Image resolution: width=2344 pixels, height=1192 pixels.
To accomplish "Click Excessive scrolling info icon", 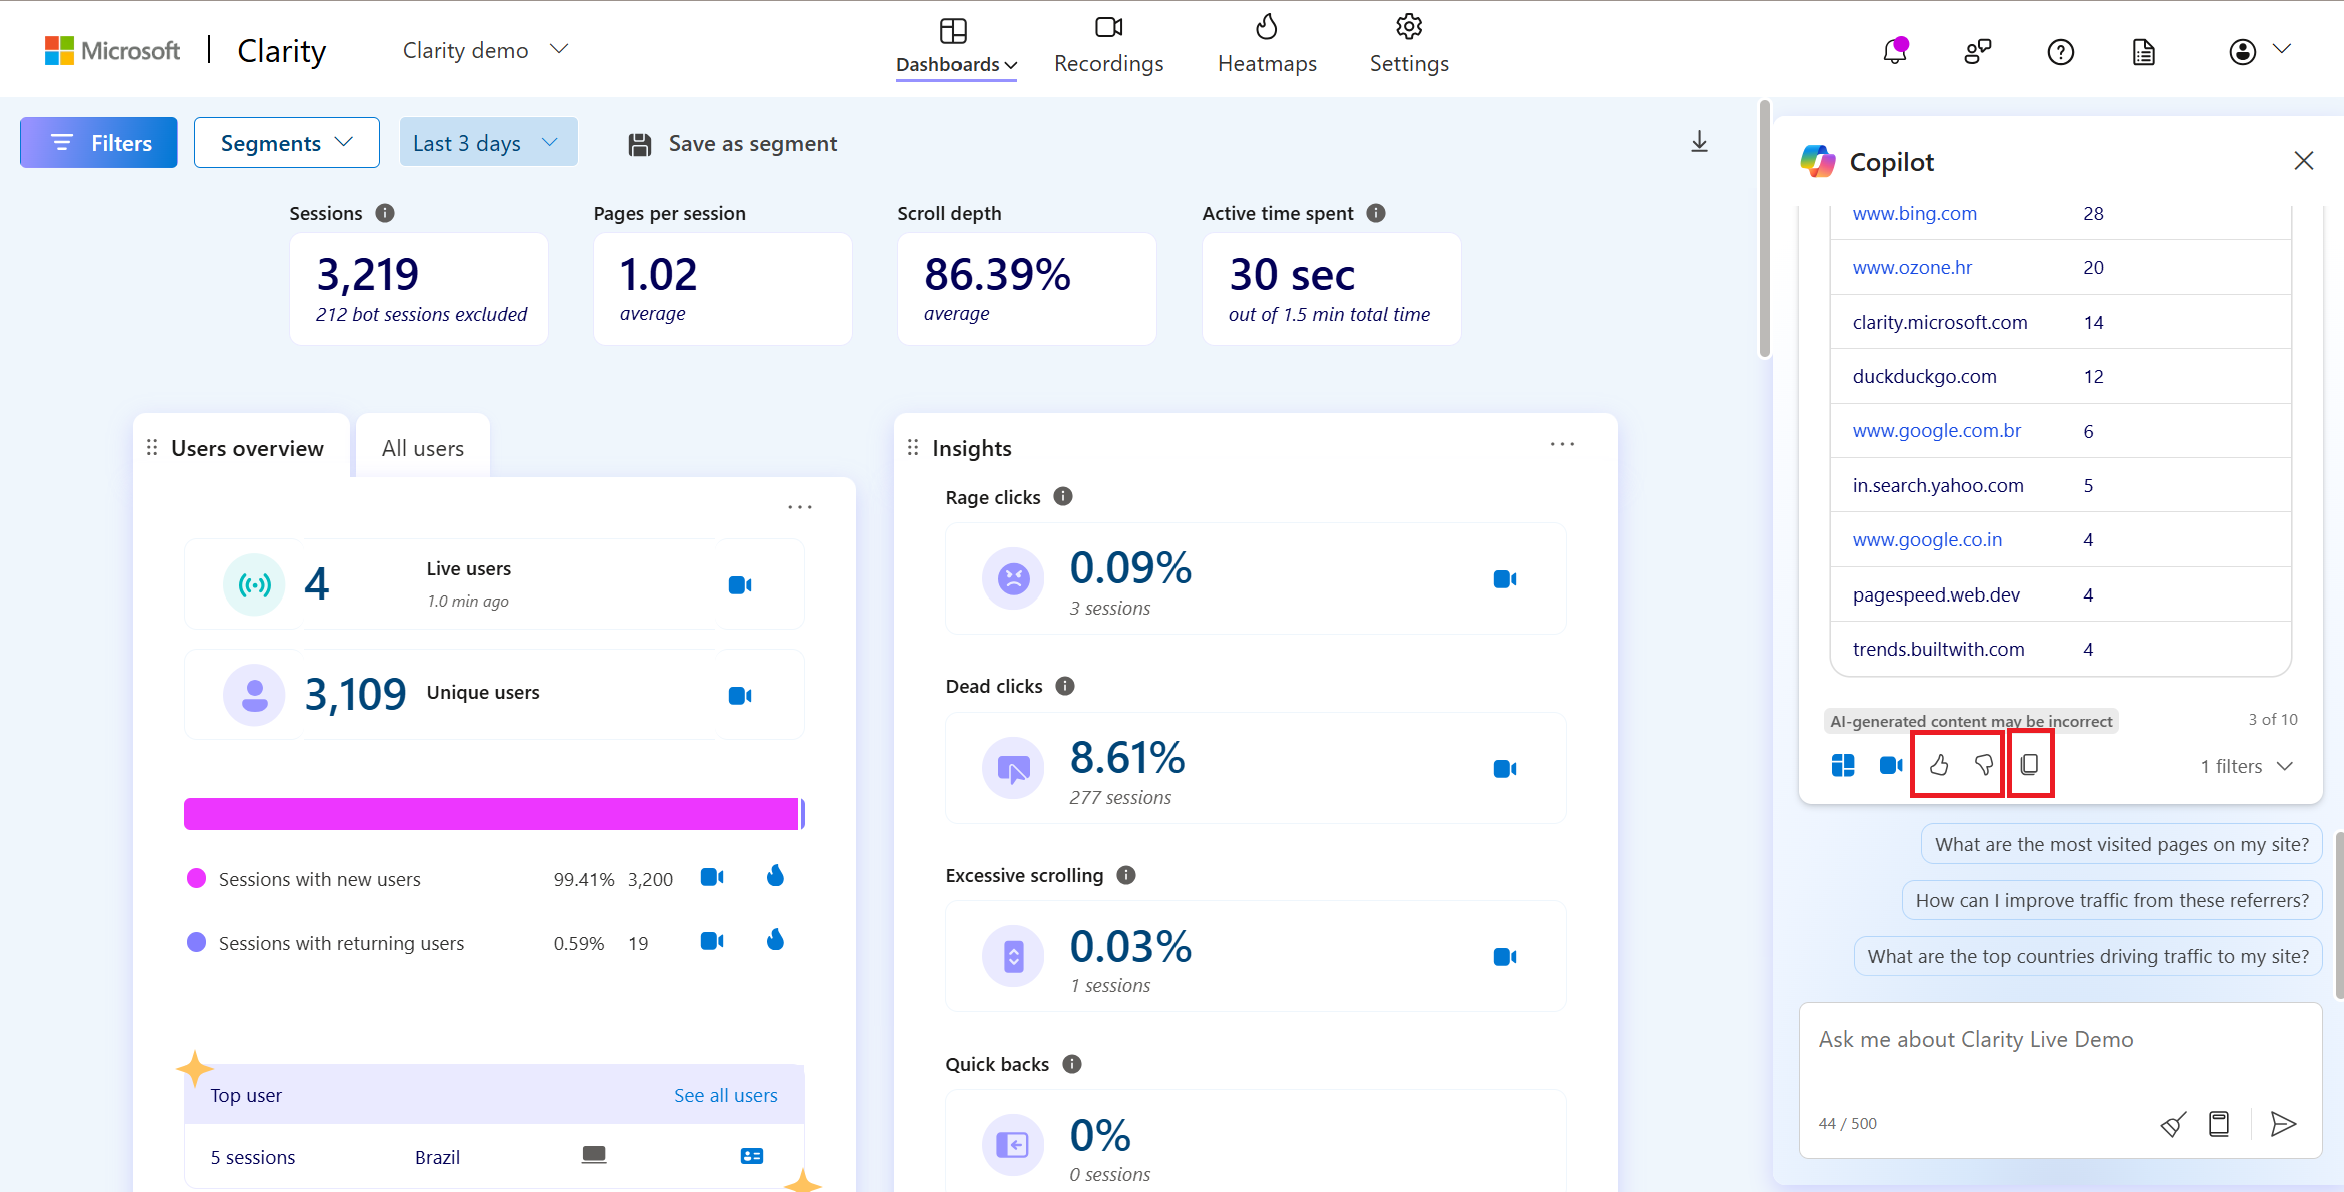I will [x=1126, y=875].
